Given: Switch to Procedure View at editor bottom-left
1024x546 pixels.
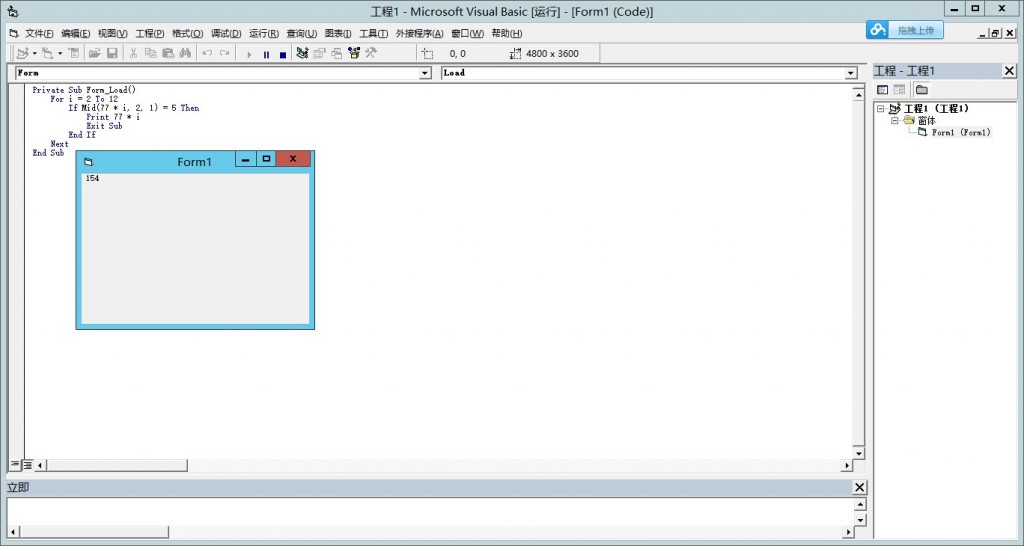Looking at the screenshot, I should tap(15, 465).
